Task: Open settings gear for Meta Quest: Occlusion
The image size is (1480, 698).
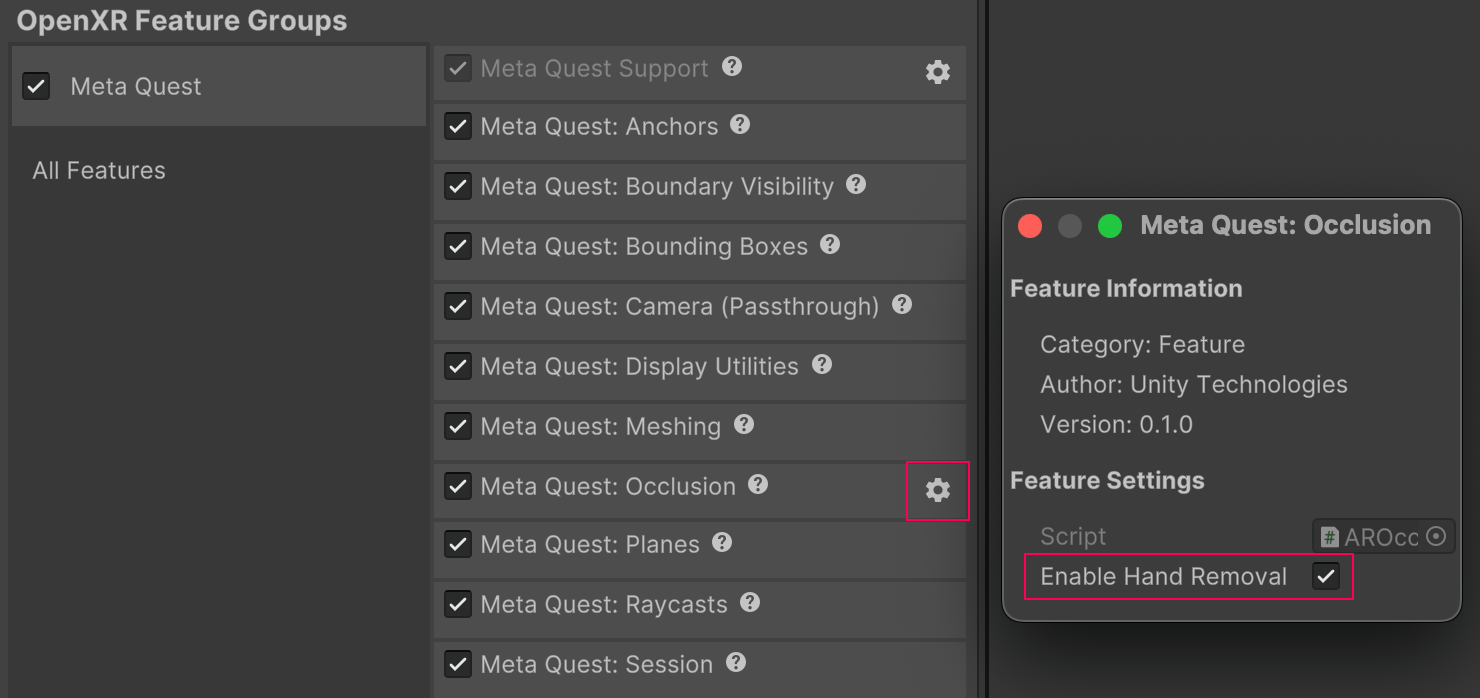Action: 937,491
